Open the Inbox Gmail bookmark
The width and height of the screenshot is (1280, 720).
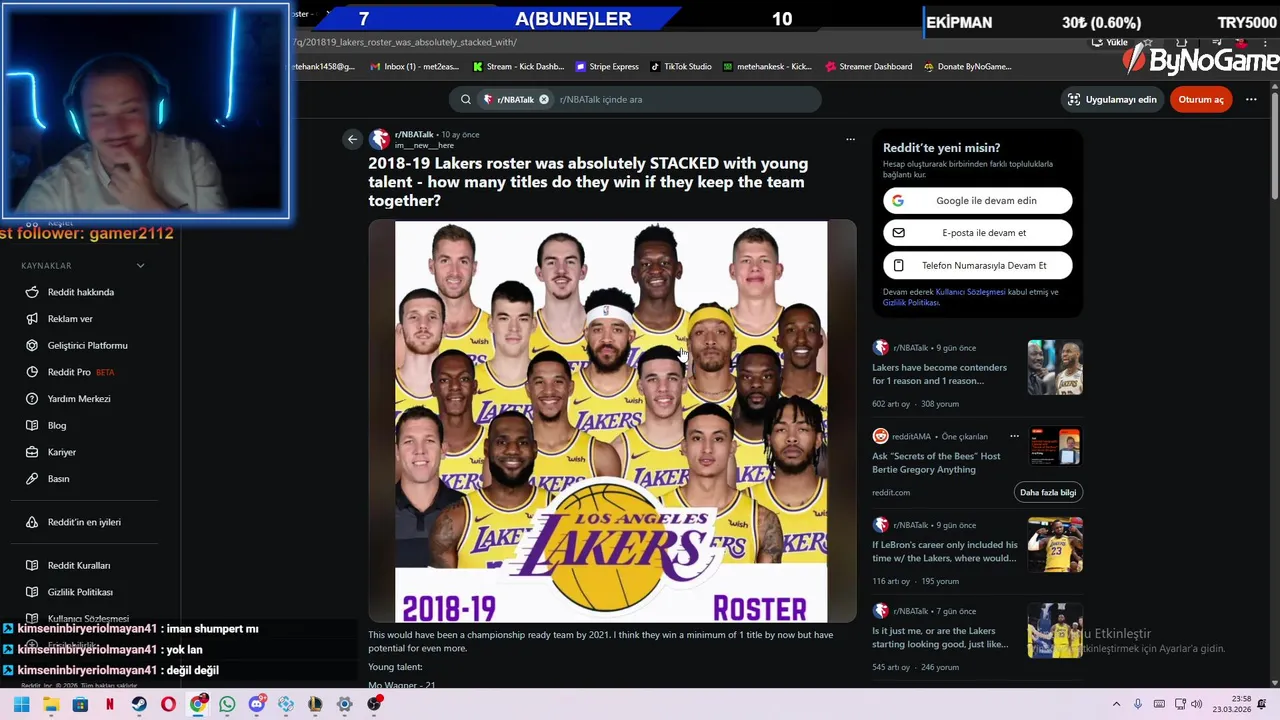[x=414, y=66]
